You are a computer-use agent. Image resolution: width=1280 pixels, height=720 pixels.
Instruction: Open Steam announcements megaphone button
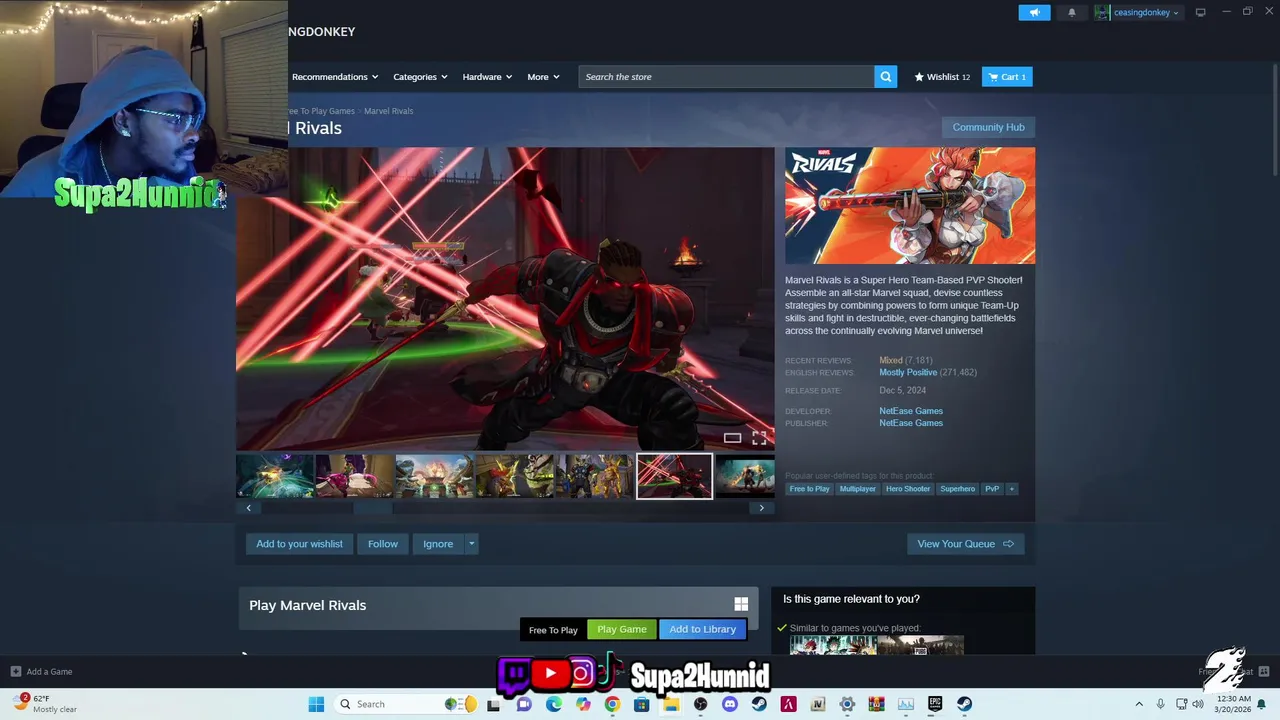coord(1034,13)
